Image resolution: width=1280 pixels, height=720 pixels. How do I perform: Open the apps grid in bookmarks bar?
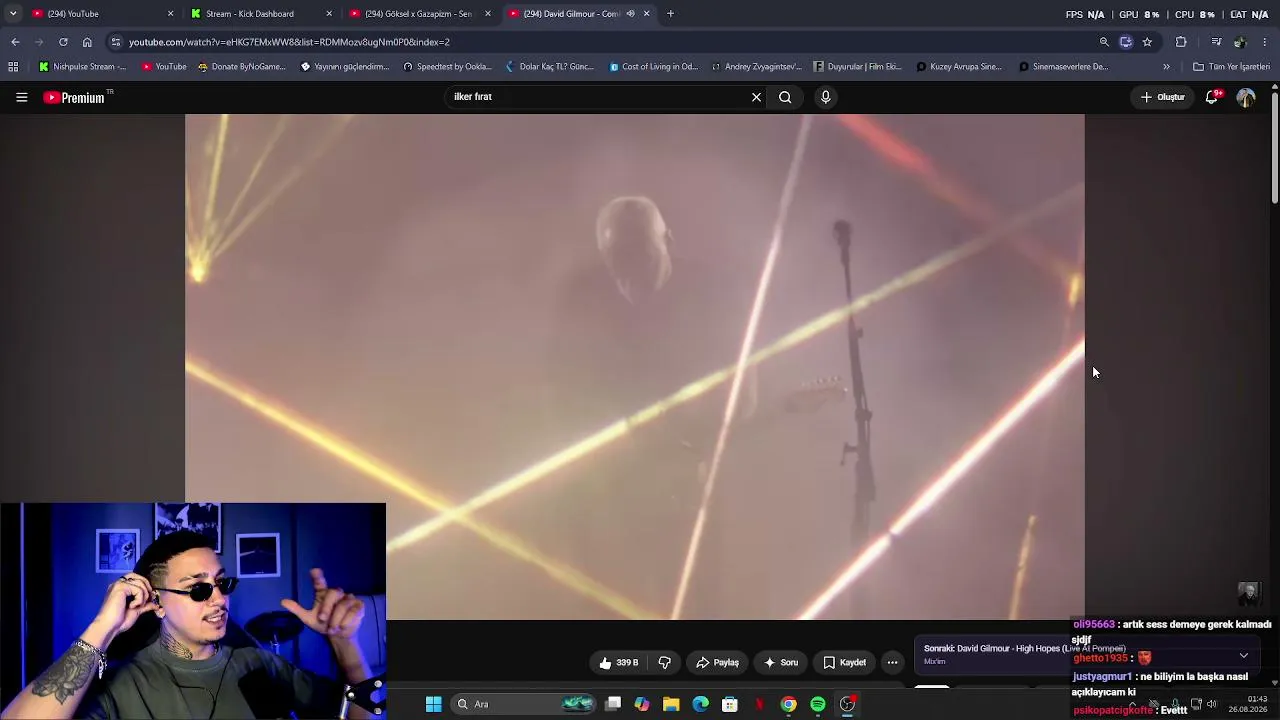[13, 67]
